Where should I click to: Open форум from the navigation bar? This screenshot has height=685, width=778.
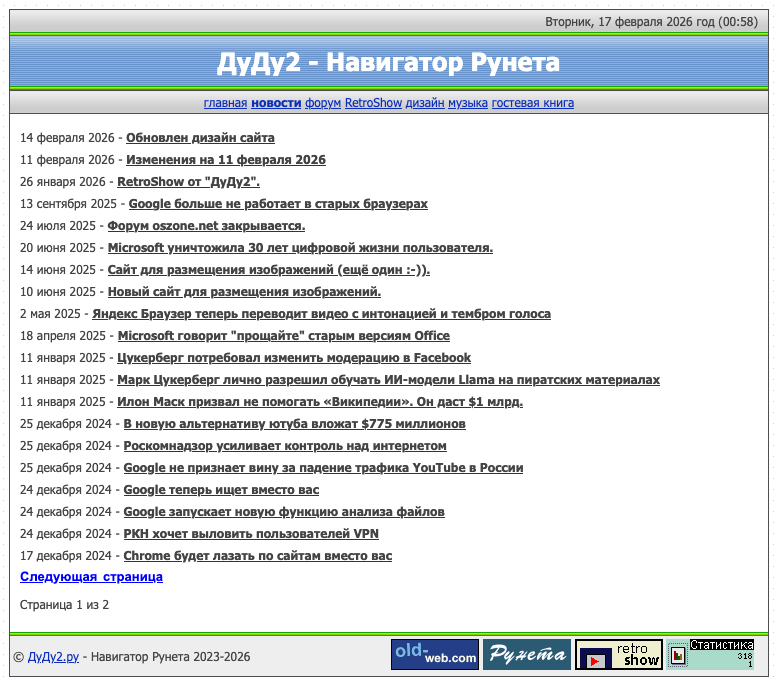323,103
